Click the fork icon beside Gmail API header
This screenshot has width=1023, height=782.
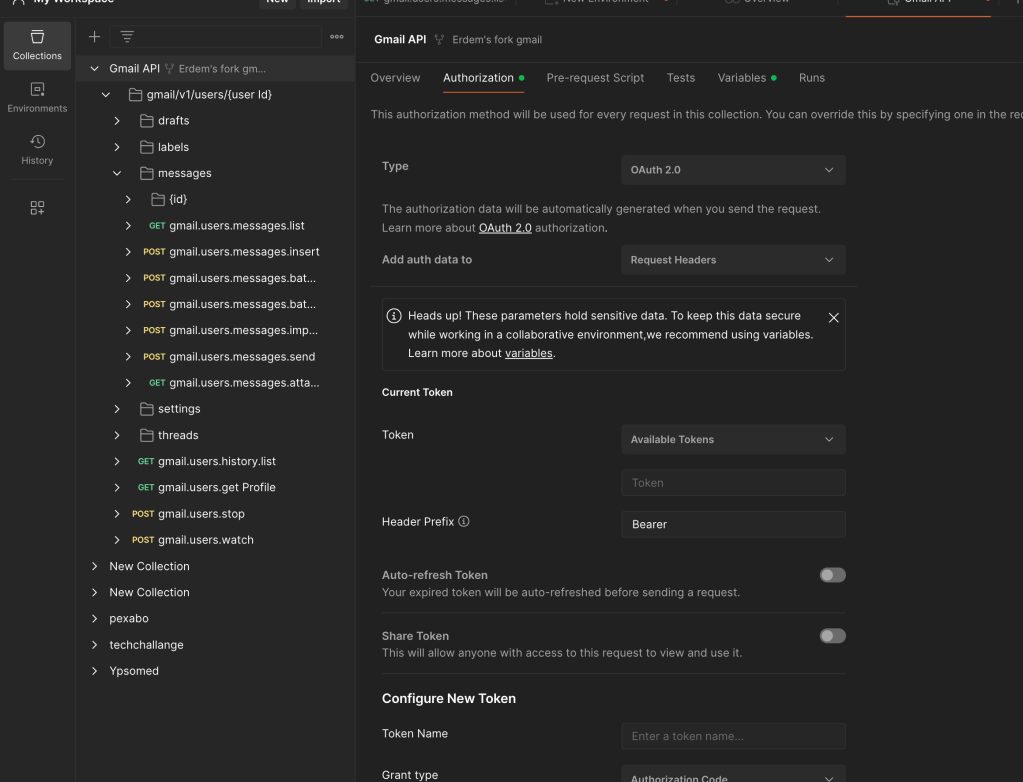(x=439, y=40)
